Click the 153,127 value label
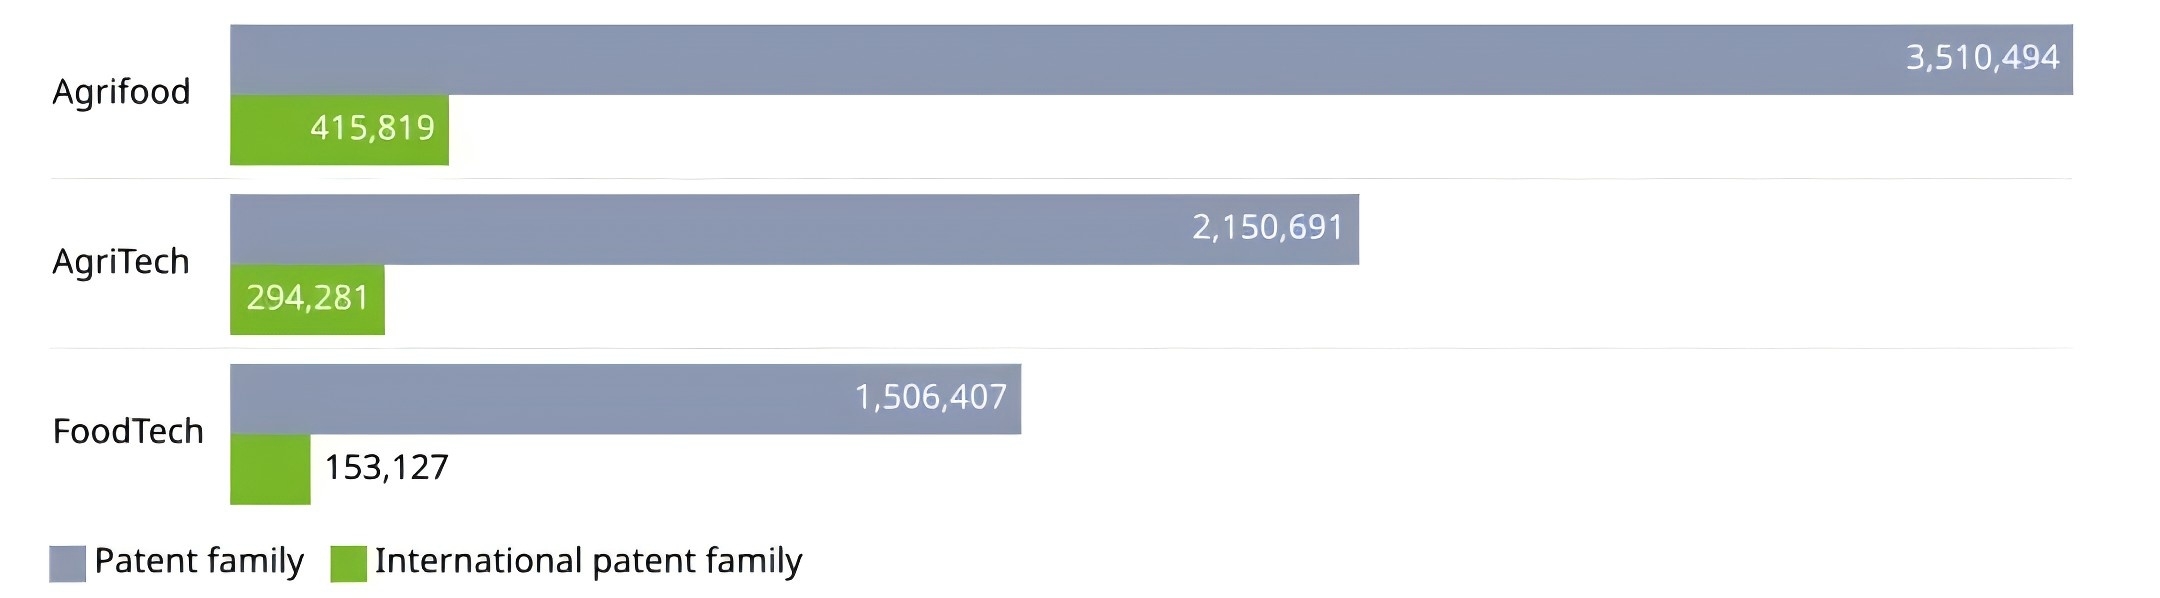Image resolution: width=2160 pixels, height=598 pixels. point(387,468)
